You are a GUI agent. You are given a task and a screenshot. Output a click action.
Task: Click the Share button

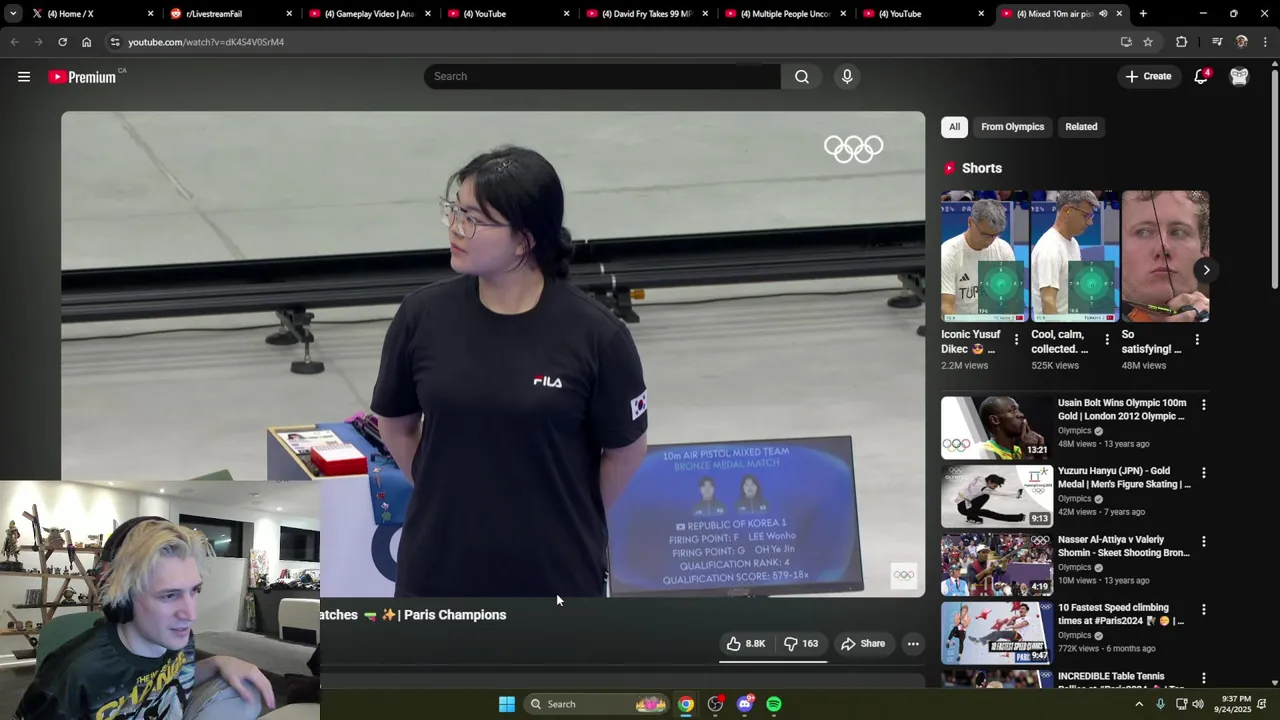(x=863, y=644)
